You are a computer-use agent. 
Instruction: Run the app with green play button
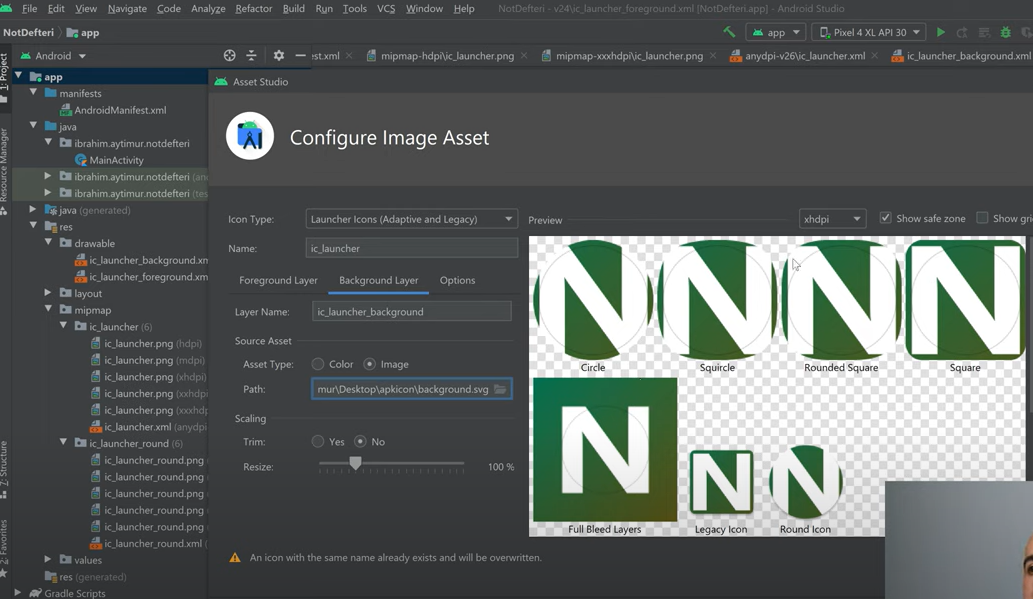(x=941, y=32)
